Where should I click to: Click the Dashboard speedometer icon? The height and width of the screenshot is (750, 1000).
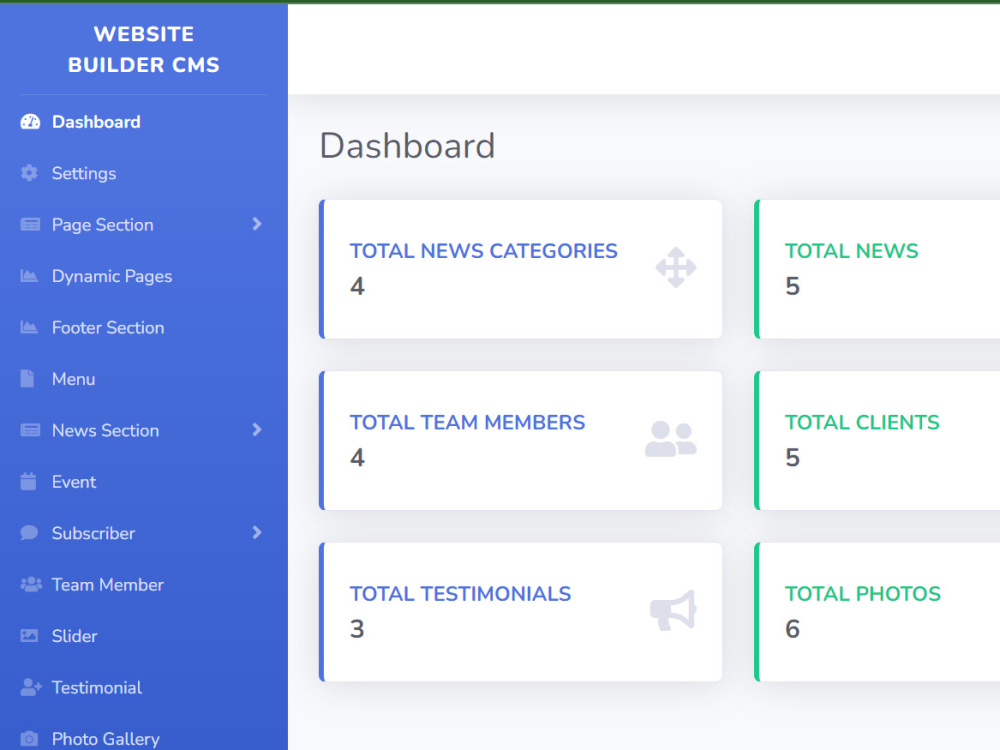[x=30, y=122]
